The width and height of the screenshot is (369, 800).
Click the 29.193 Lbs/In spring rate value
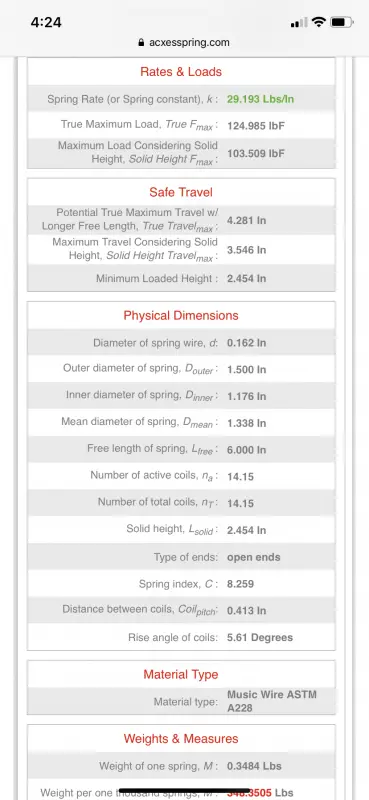click(x=260, y=99)
